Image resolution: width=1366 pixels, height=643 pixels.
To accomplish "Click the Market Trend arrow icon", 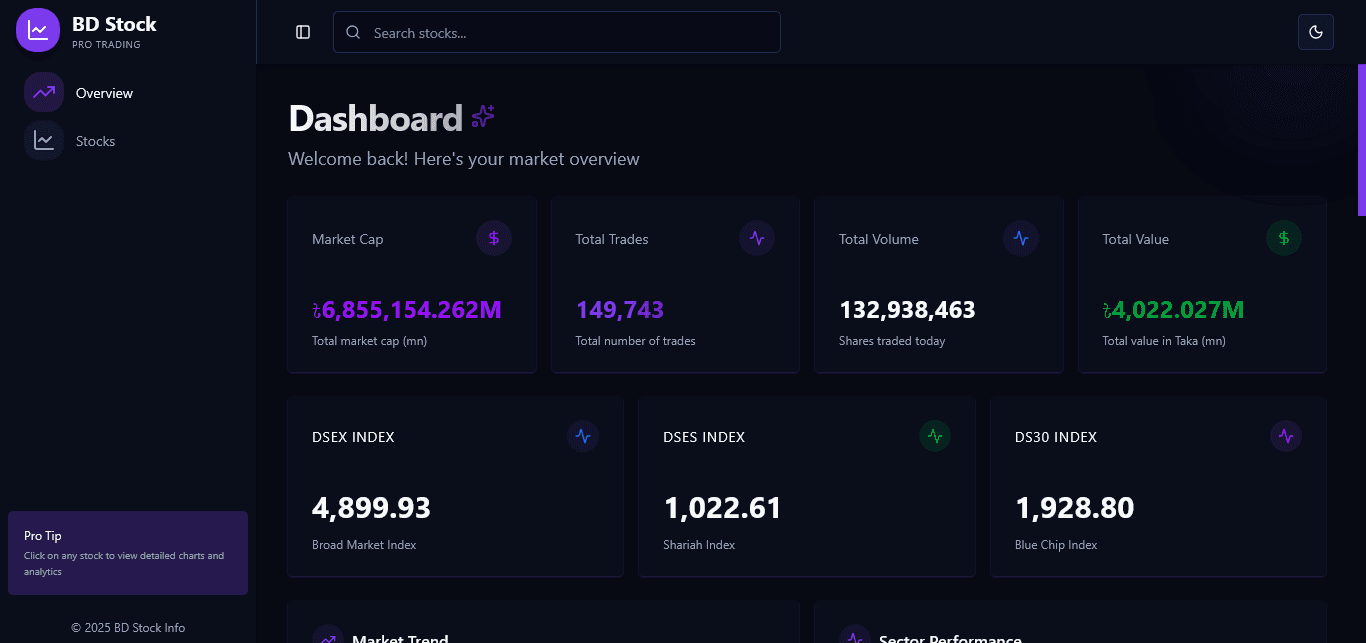I will coord(328,639).
